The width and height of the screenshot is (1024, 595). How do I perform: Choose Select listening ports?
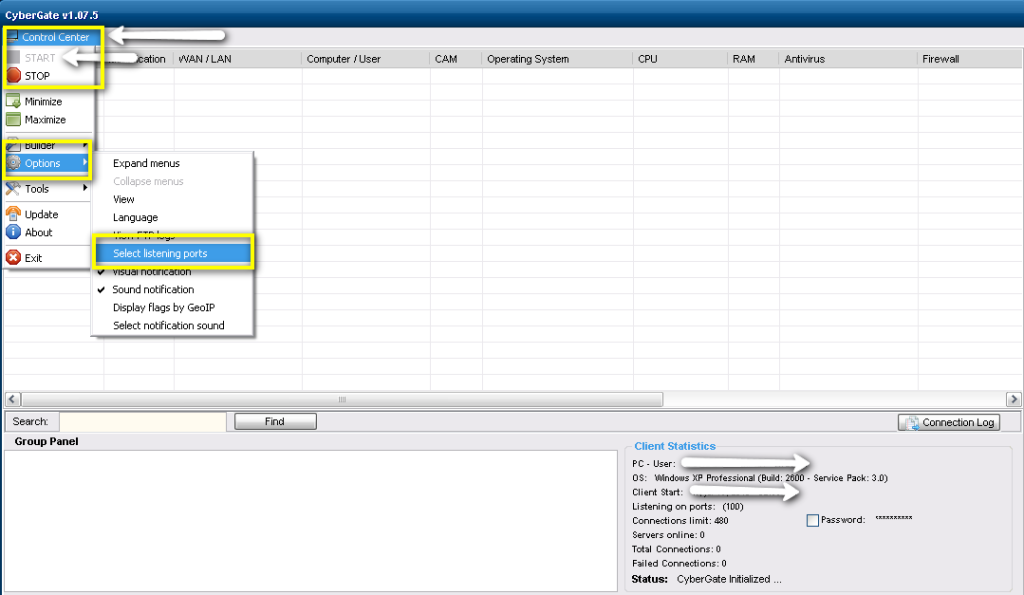coord(172,253)
